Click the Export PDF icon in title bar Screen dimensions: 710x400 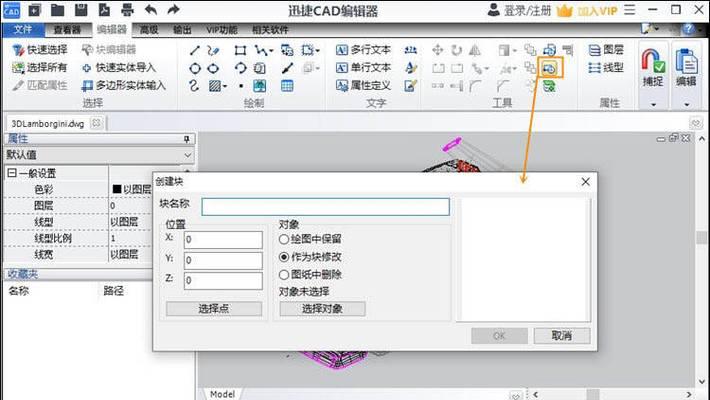pos(104,10)
